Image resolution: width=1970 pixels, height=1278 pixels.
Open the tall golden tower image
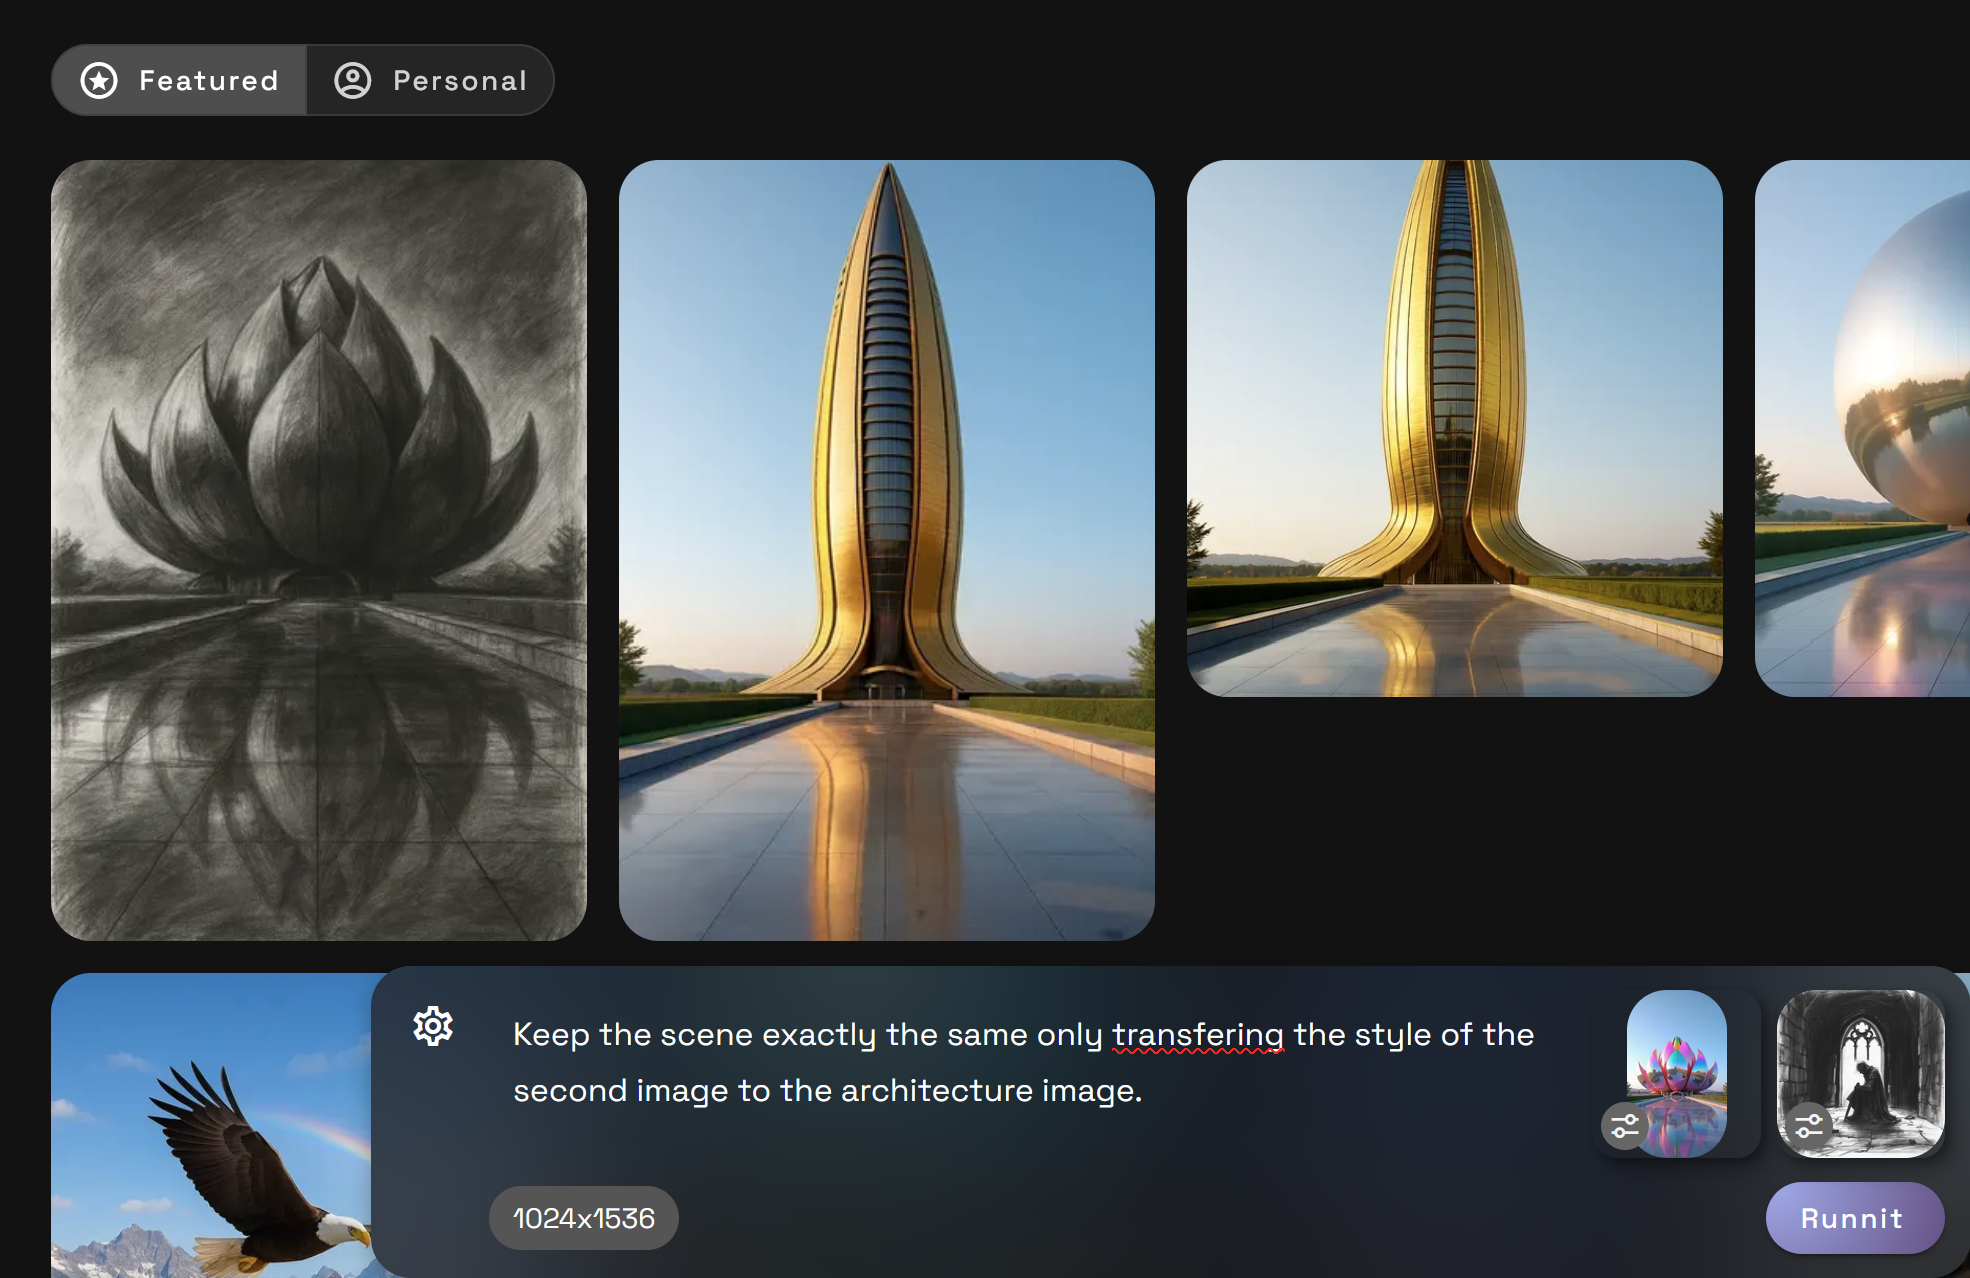tap(887, 550)
